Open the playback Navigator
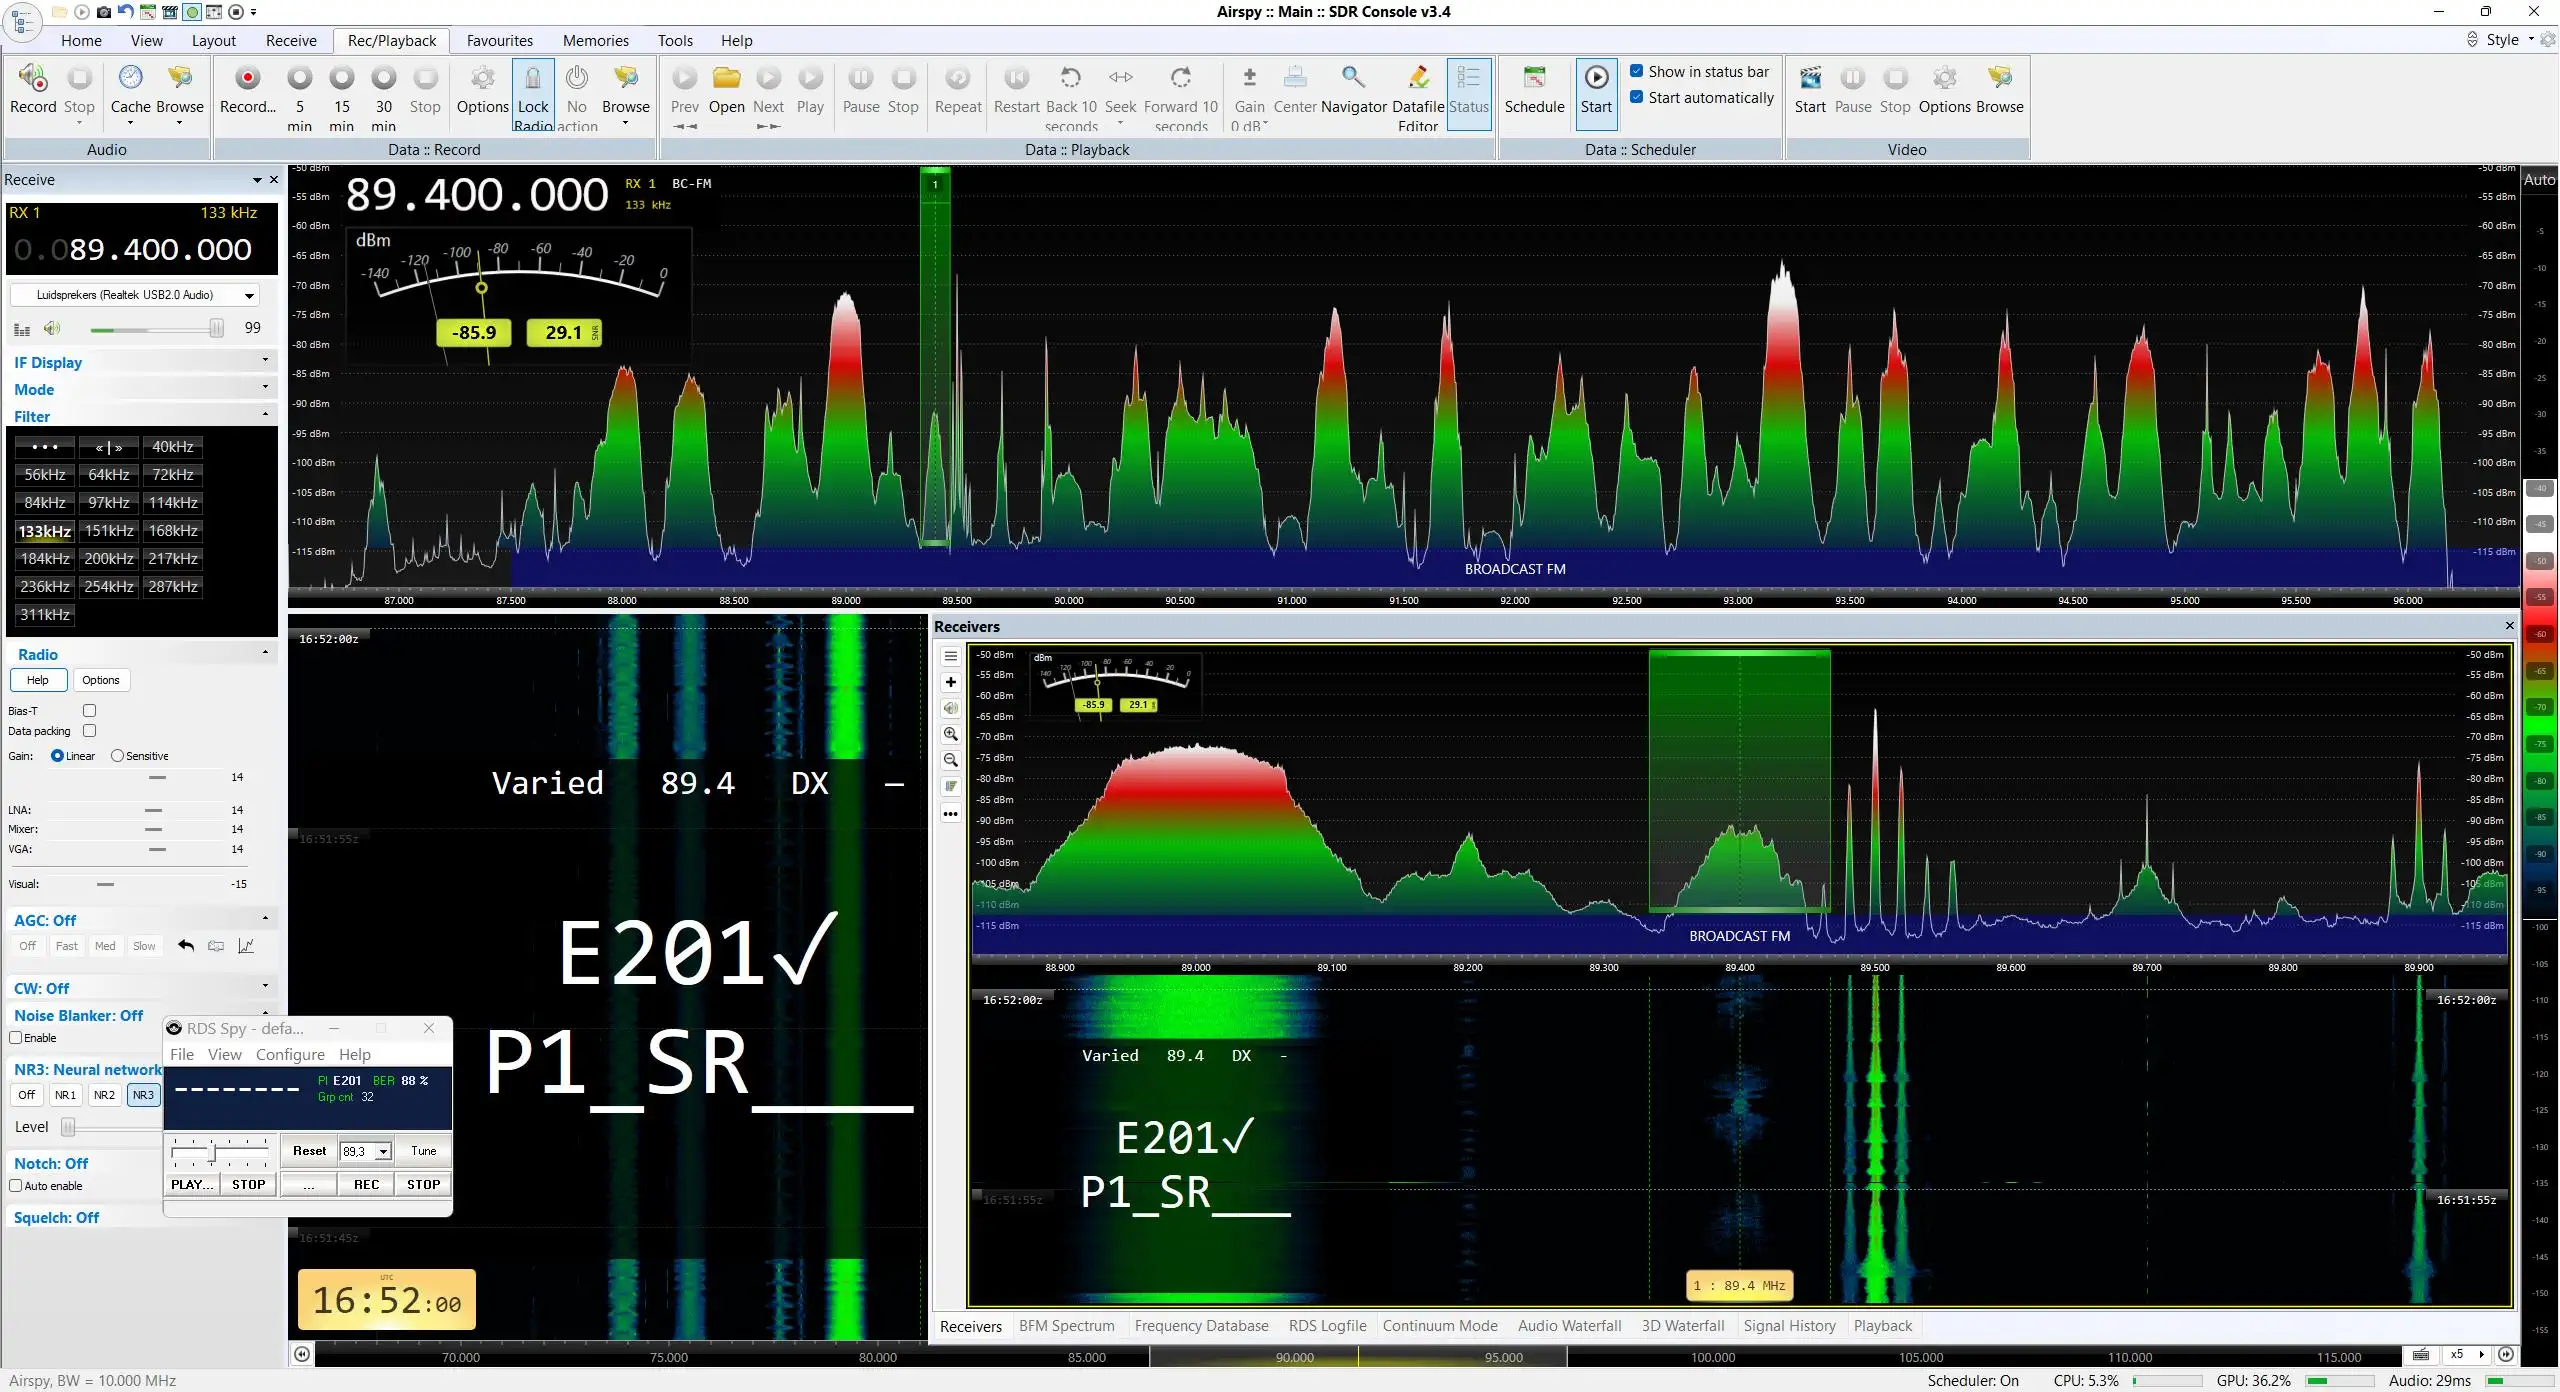Screen dimensions: 2560x1392 pyautogui.click(x=1354, y=89)
